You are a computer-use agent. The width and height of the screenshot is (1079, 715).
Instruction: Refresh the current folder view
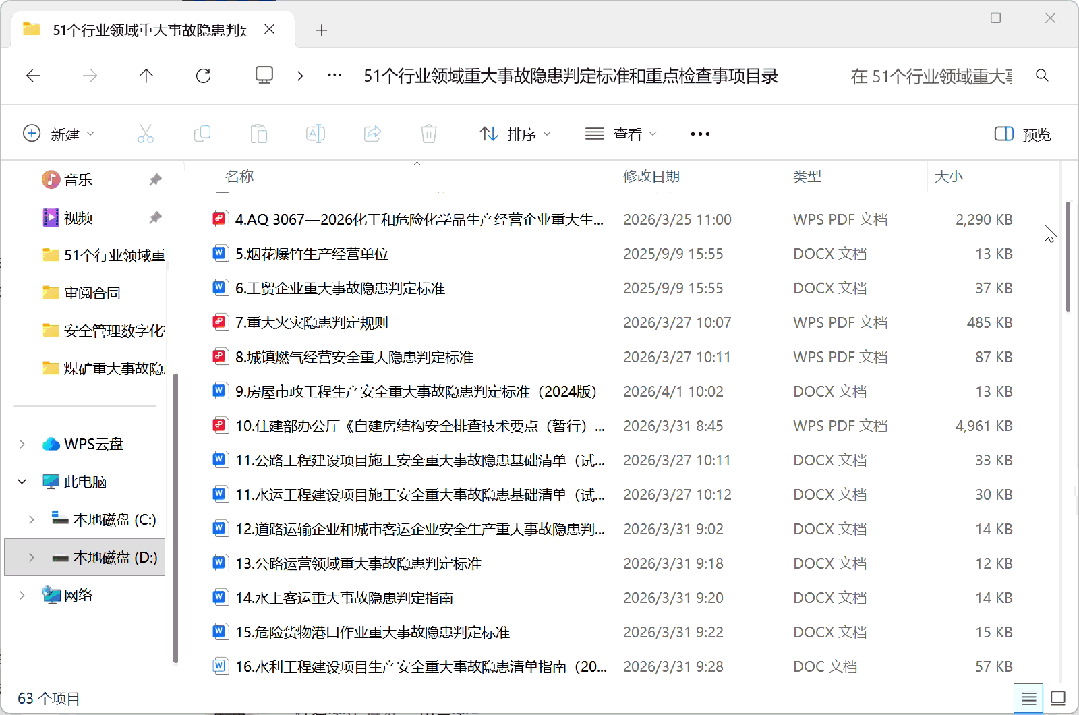coord(203,75)
